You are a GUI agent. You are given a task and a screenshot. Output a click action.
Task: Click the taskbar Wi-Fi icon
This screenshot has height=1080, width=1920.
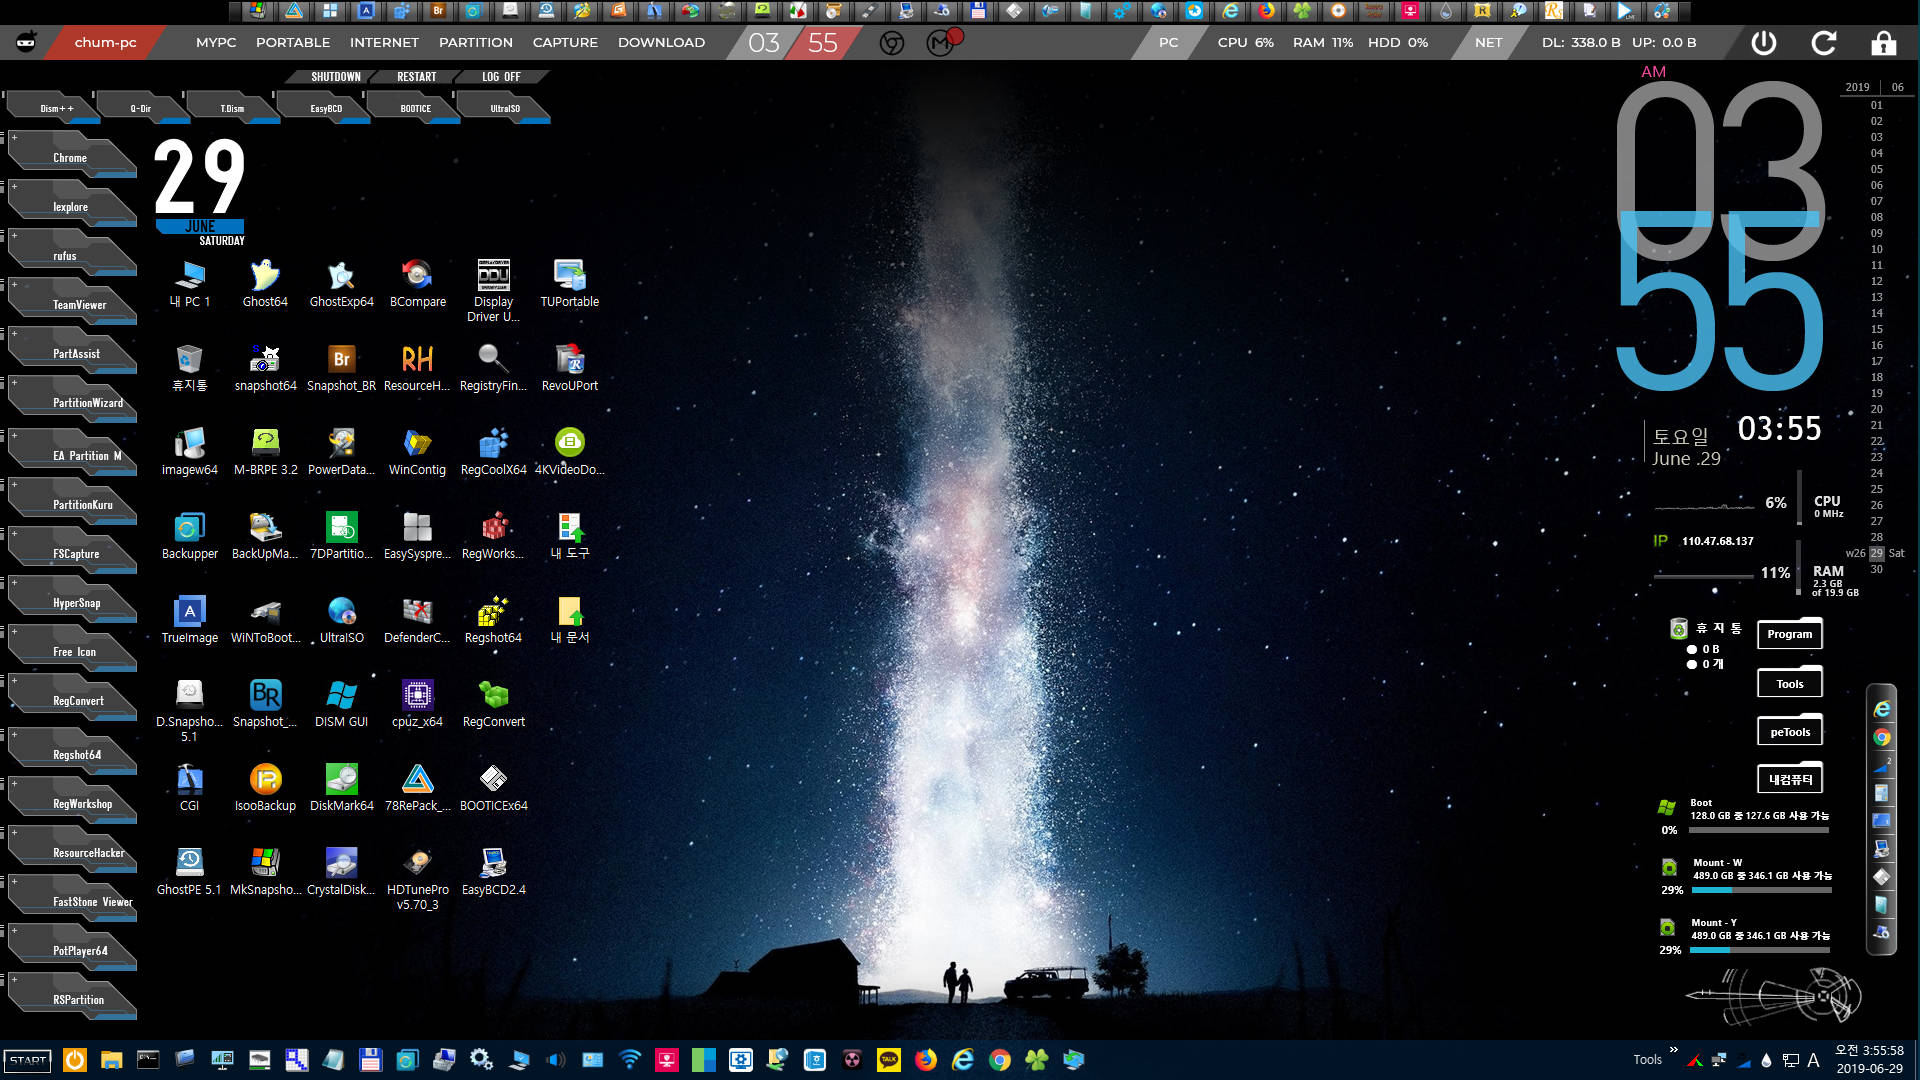pos(630,1060)
